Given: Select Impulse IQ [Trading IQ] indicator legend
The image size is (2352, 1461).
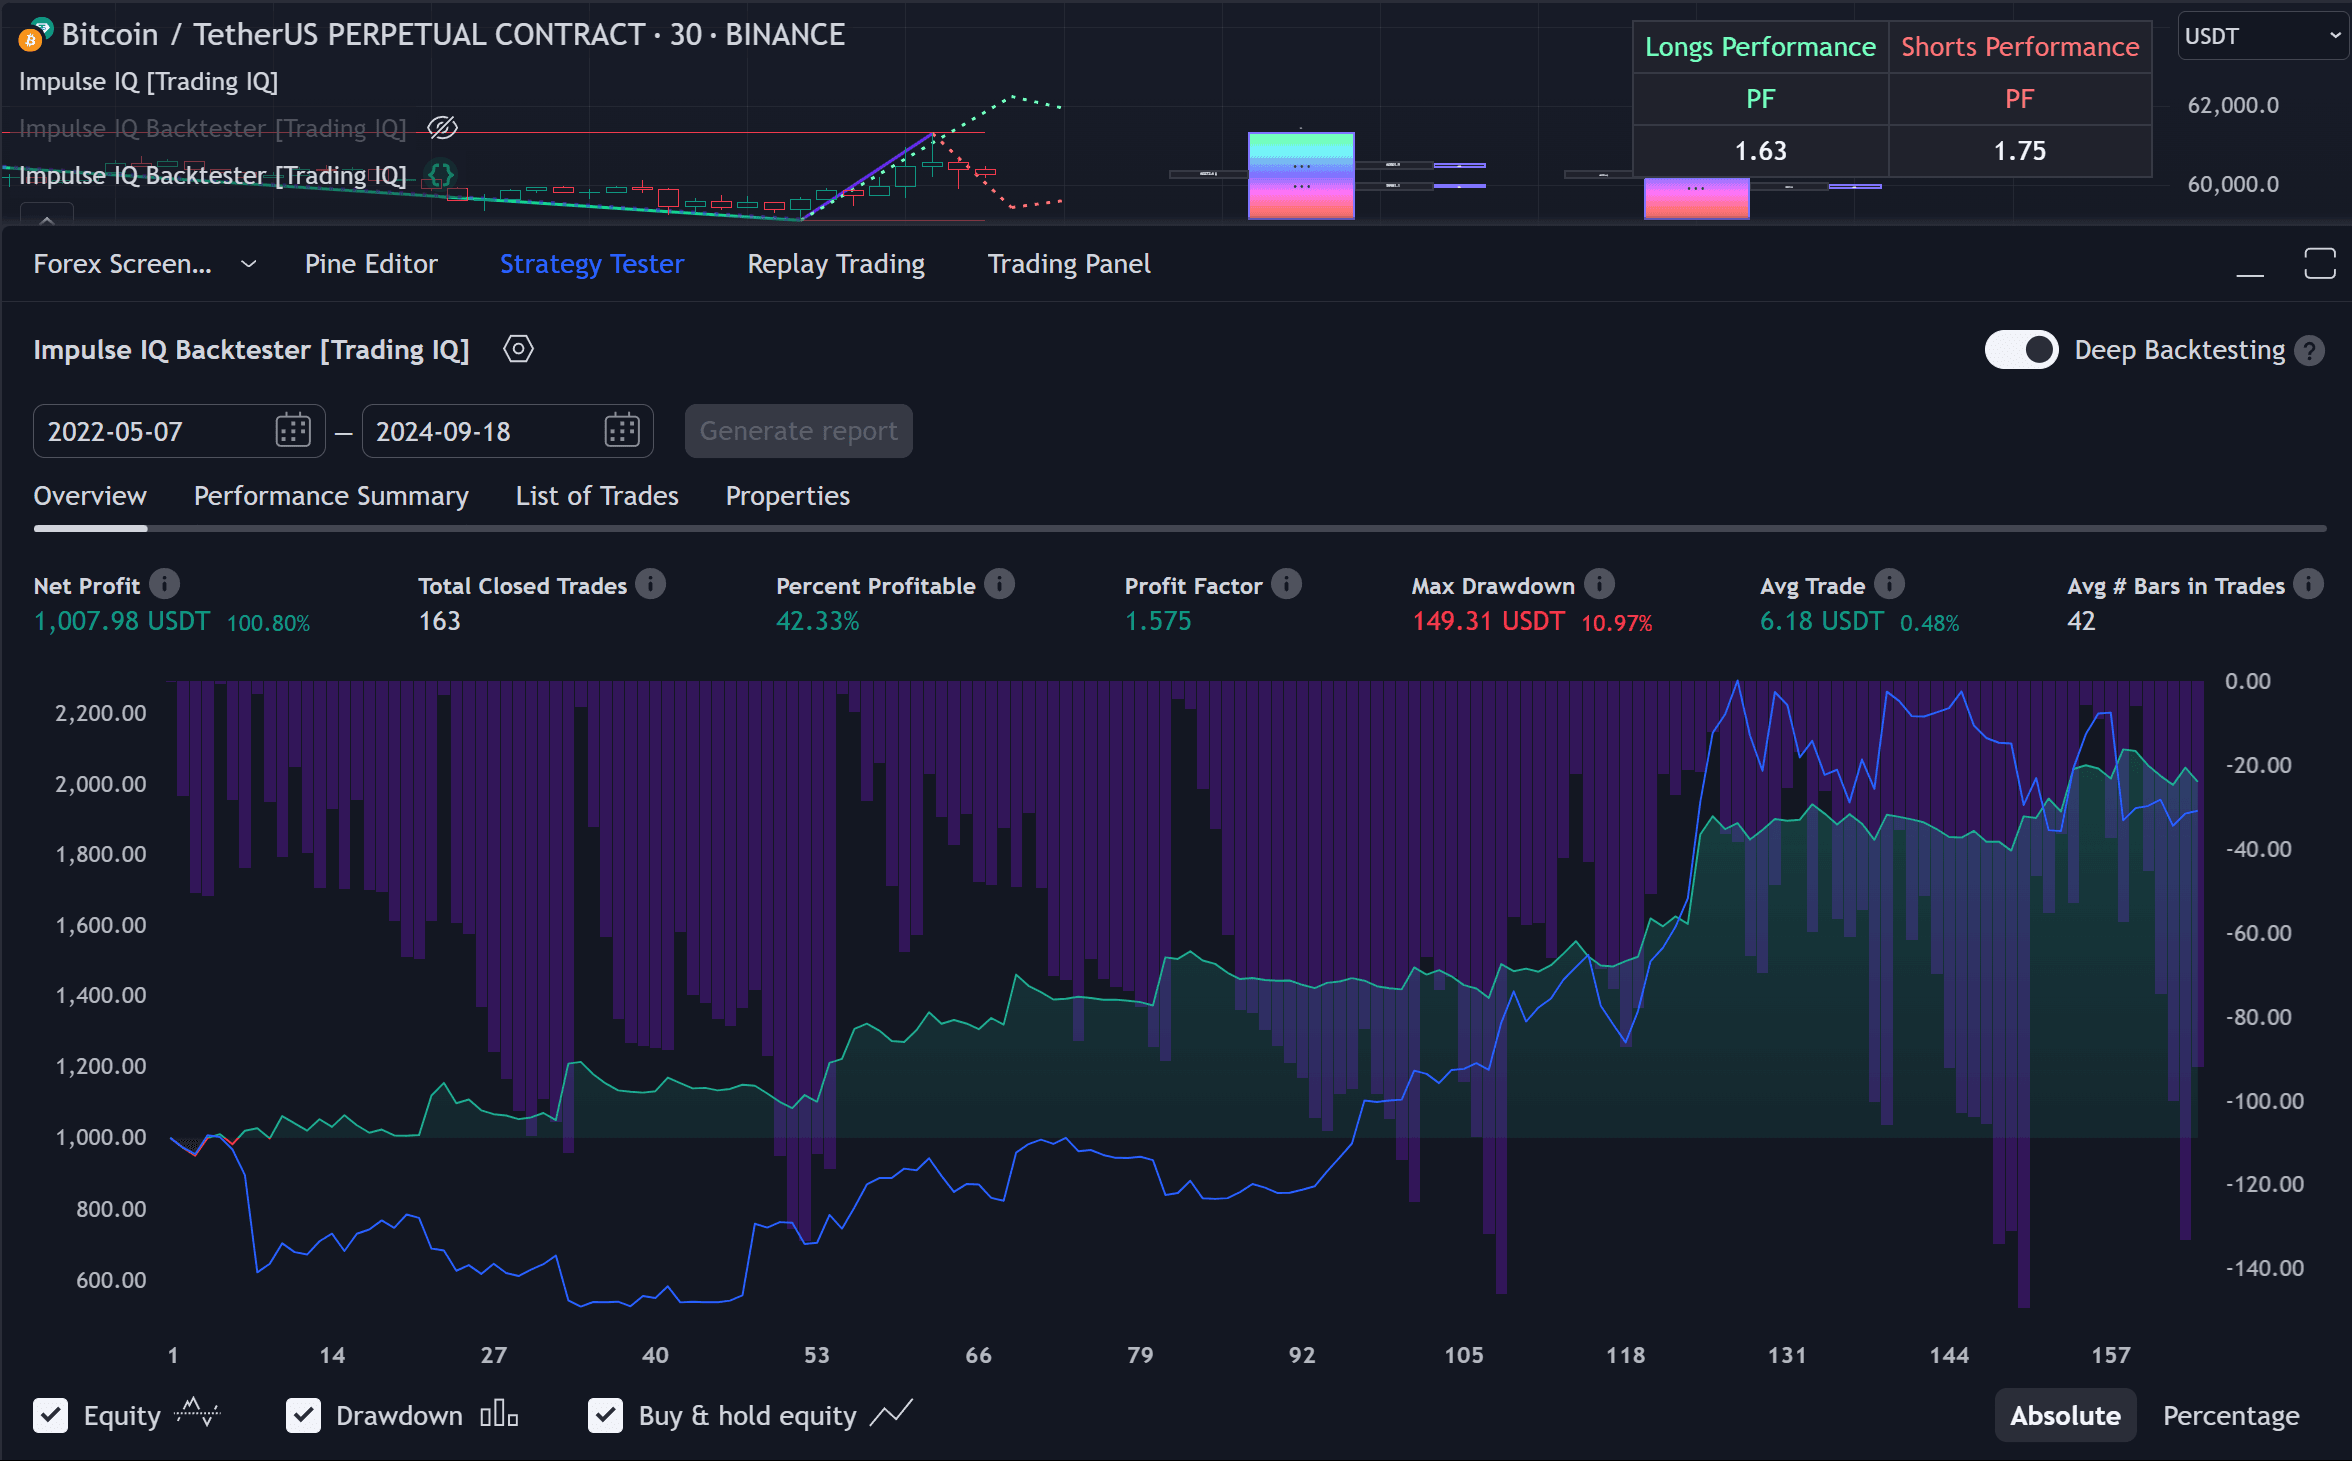Looking at the screenshot, I should (148, 82).
